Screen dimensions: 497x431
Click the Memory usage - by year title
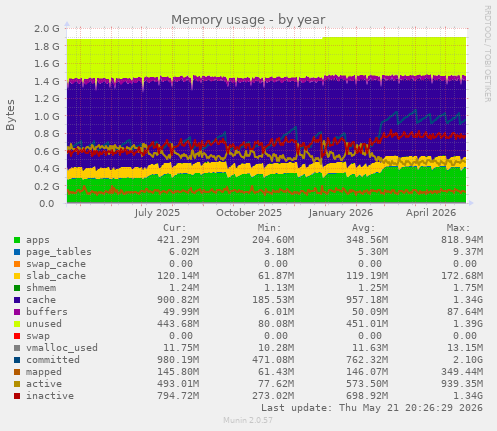tap(248, 20)
